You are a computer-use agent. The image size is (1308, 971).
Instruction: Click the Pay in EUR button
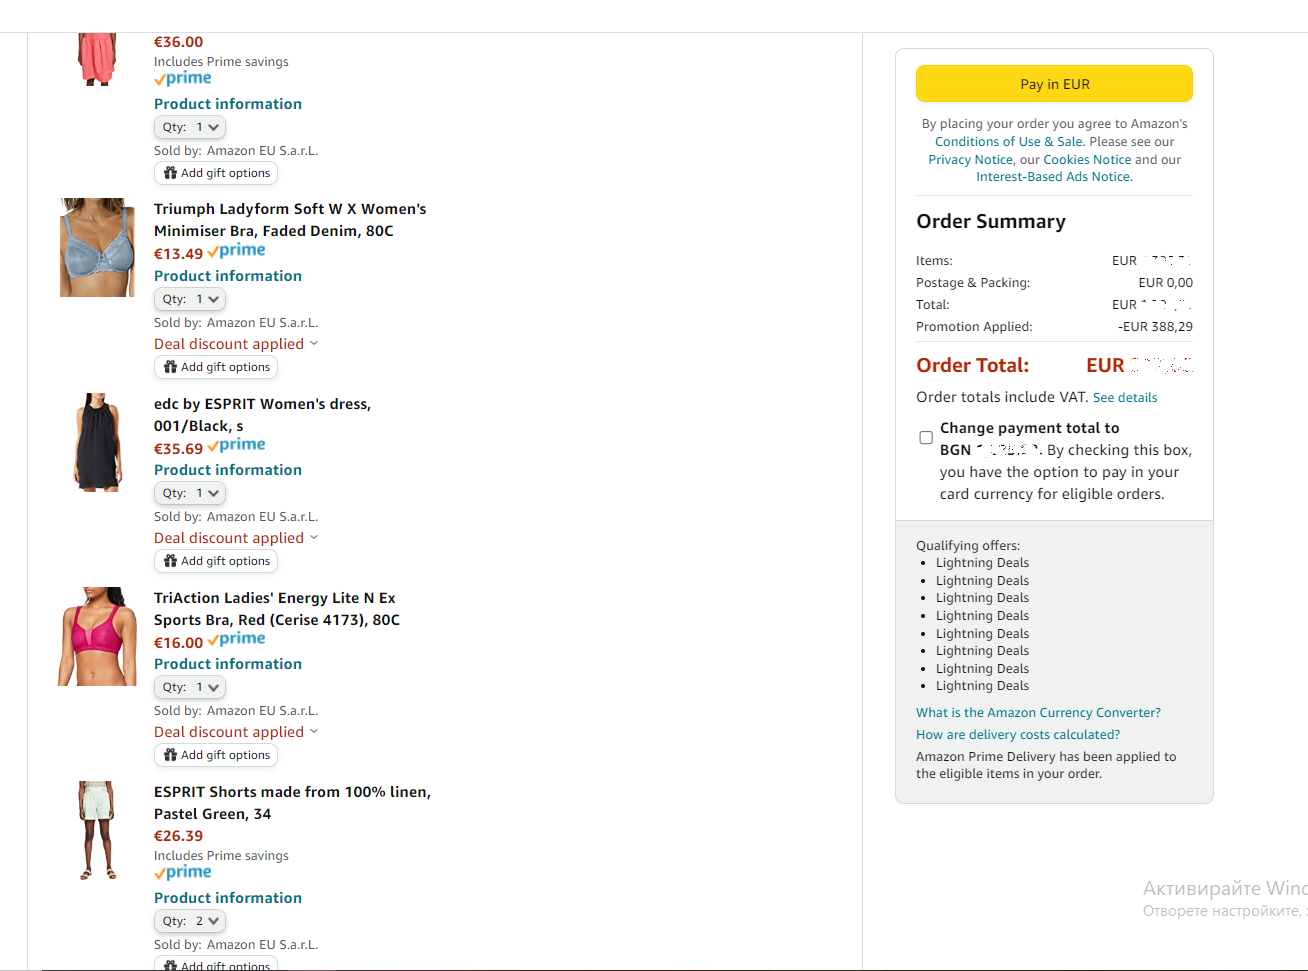(1054, 84)
